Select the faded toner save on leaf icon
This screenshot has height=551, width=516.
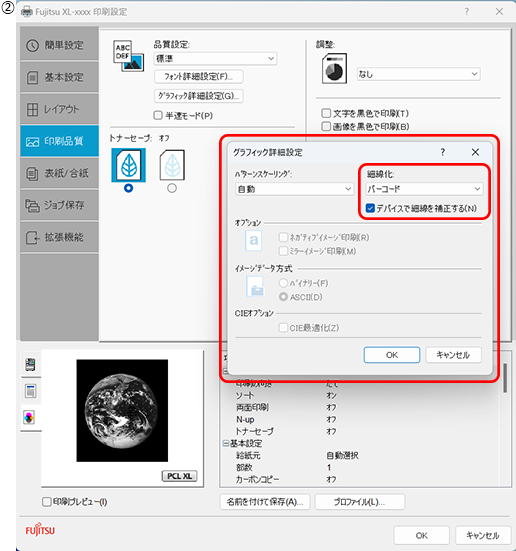tap(172, 165)
